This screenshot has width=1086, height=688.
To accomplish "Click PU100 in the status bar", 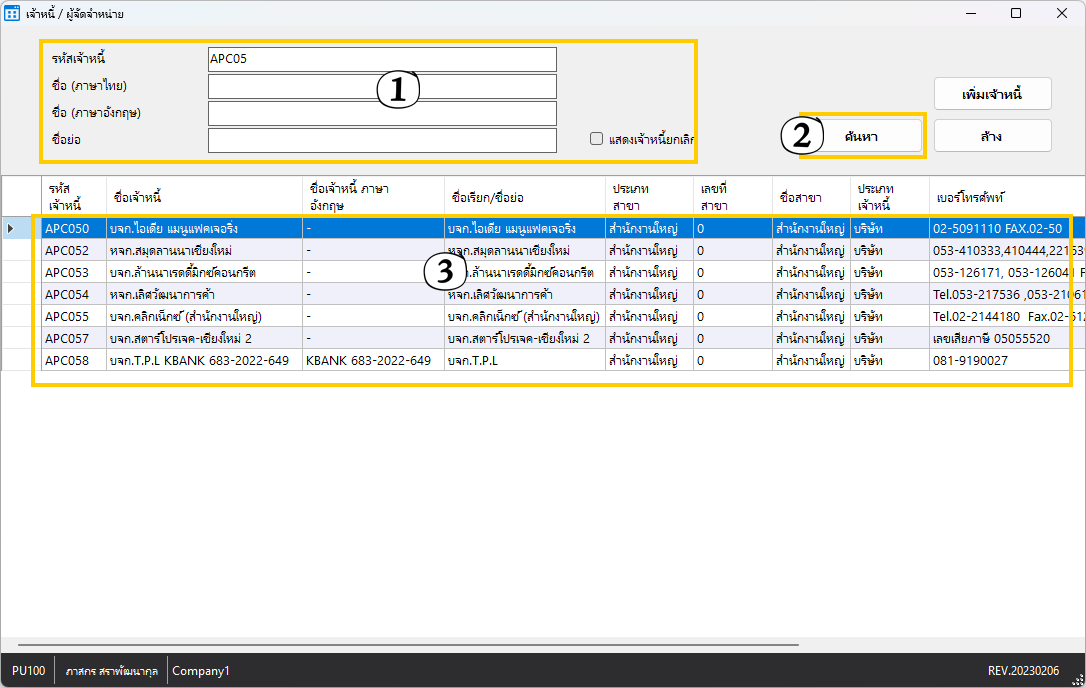I will 29,671.
